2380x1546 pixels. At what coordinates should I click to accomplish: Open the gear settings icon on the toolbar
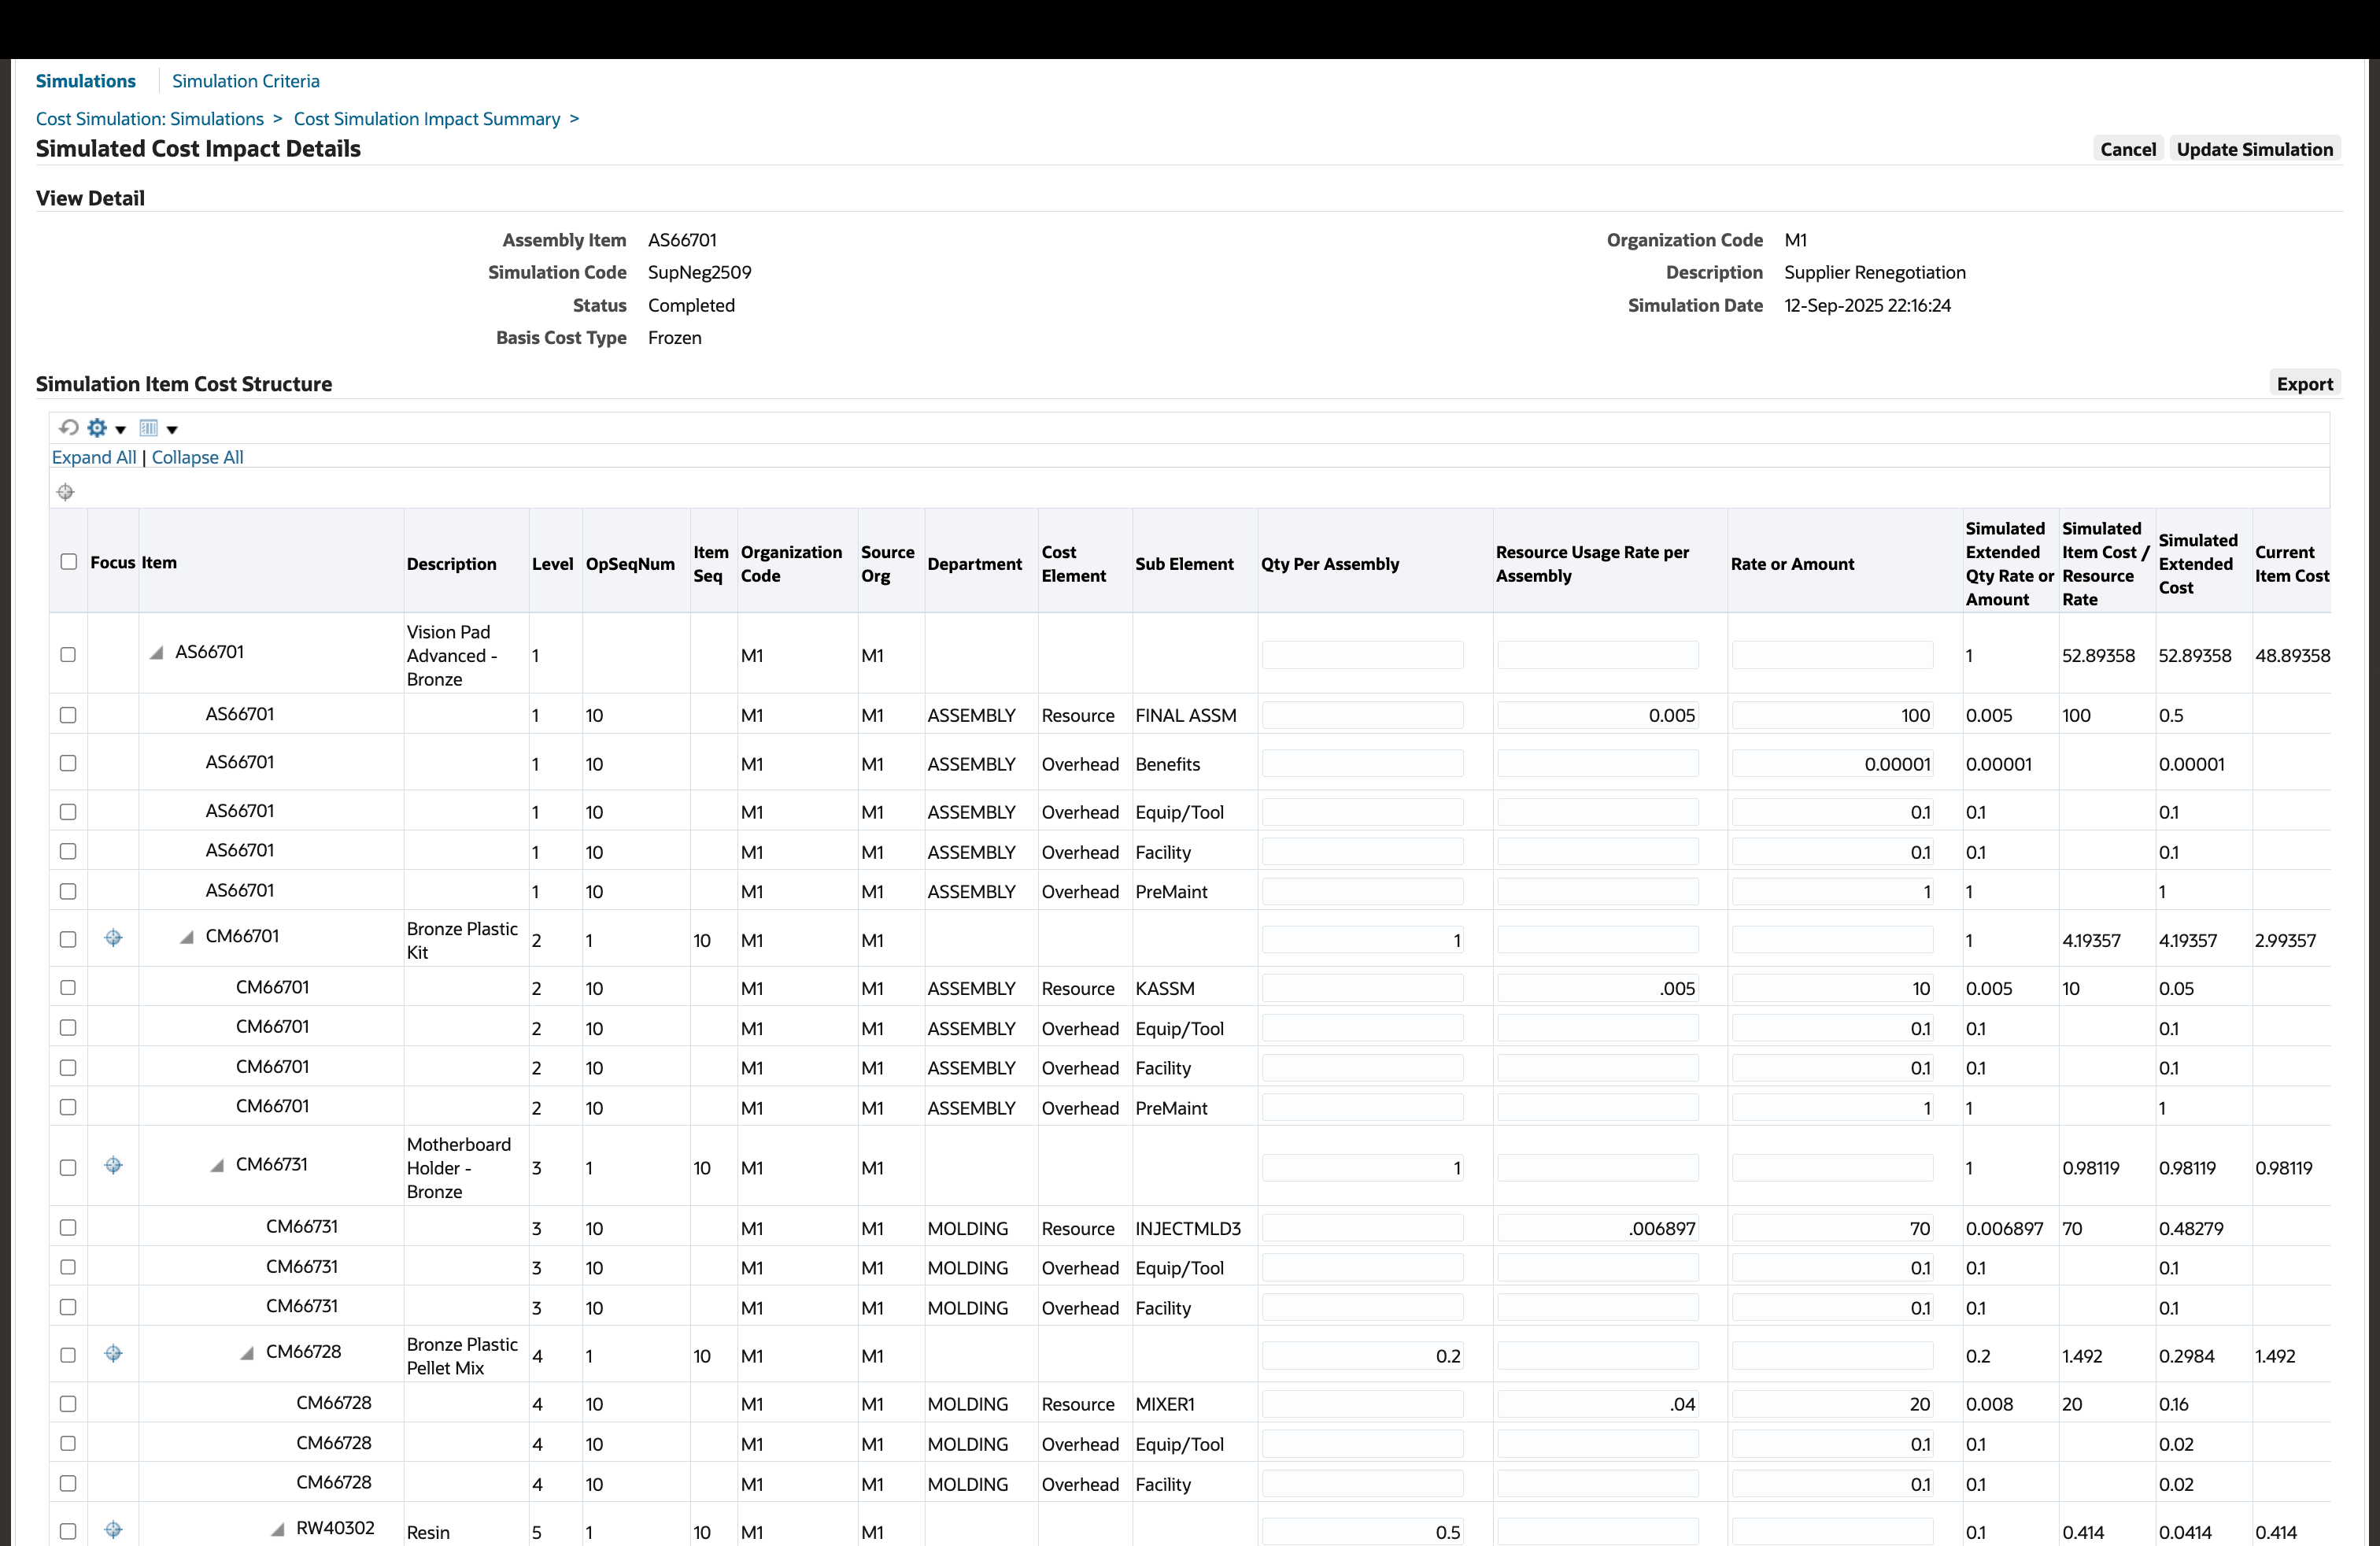[x=97, y=428]
